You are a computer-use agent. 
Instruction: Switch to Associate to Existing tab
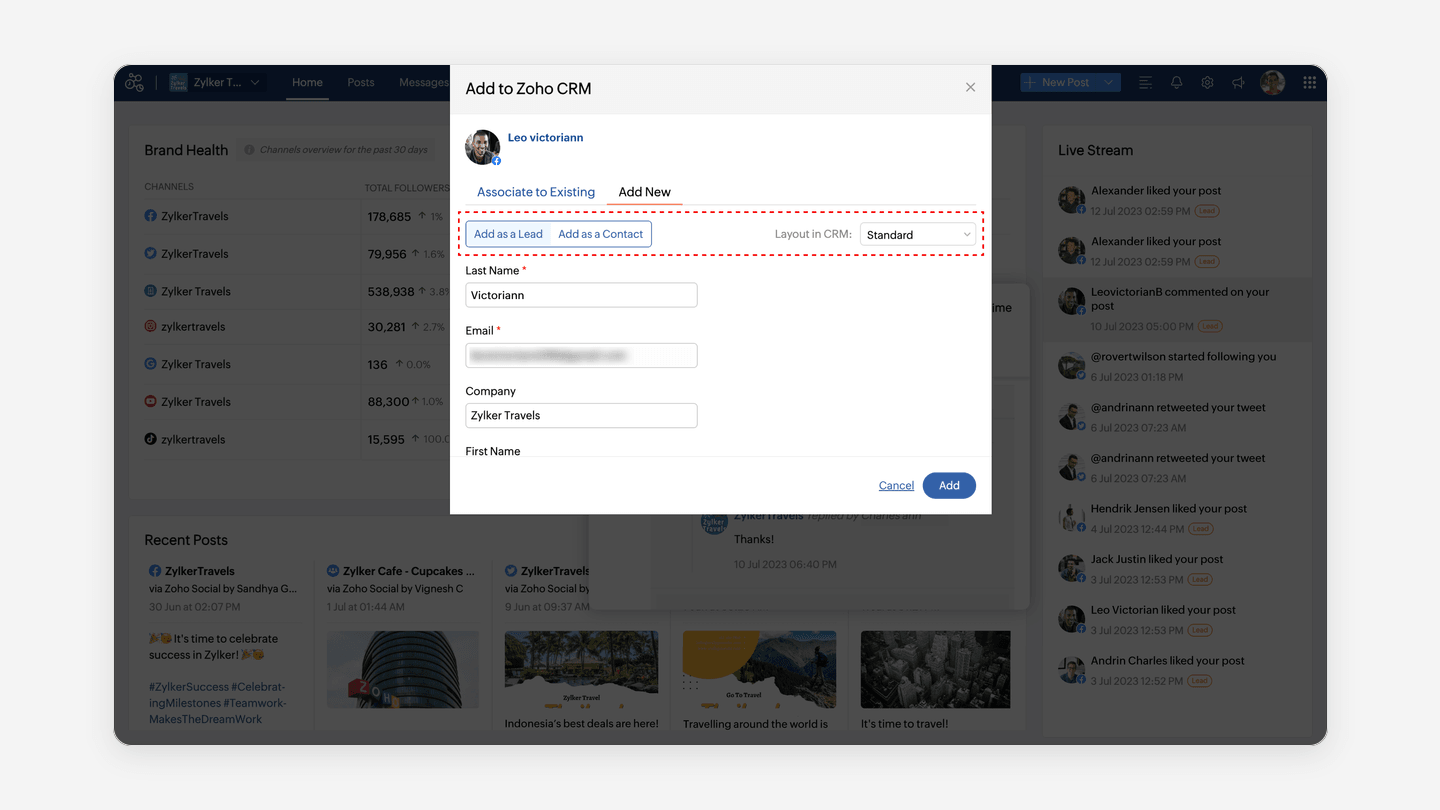(536, 192)
